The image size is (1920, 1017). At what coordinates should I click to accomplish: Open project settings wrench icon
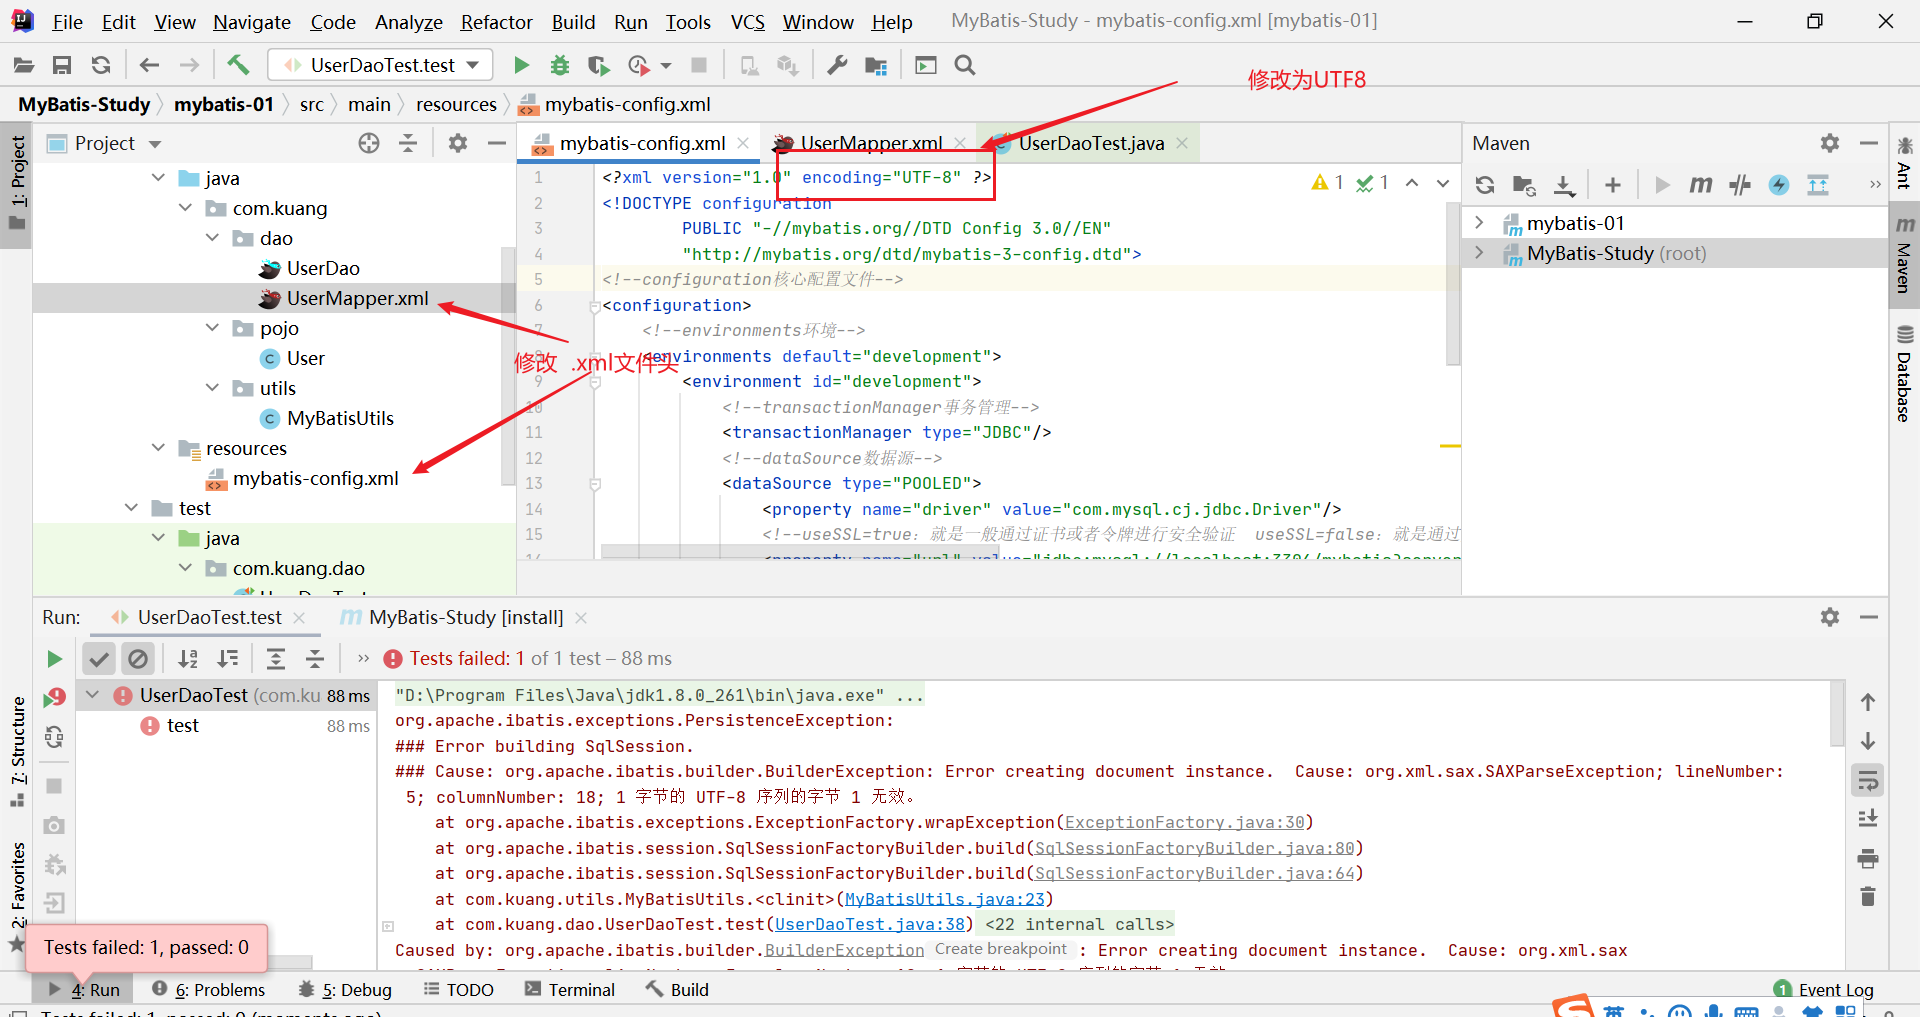pyautogui.click(x=837, y=65)
